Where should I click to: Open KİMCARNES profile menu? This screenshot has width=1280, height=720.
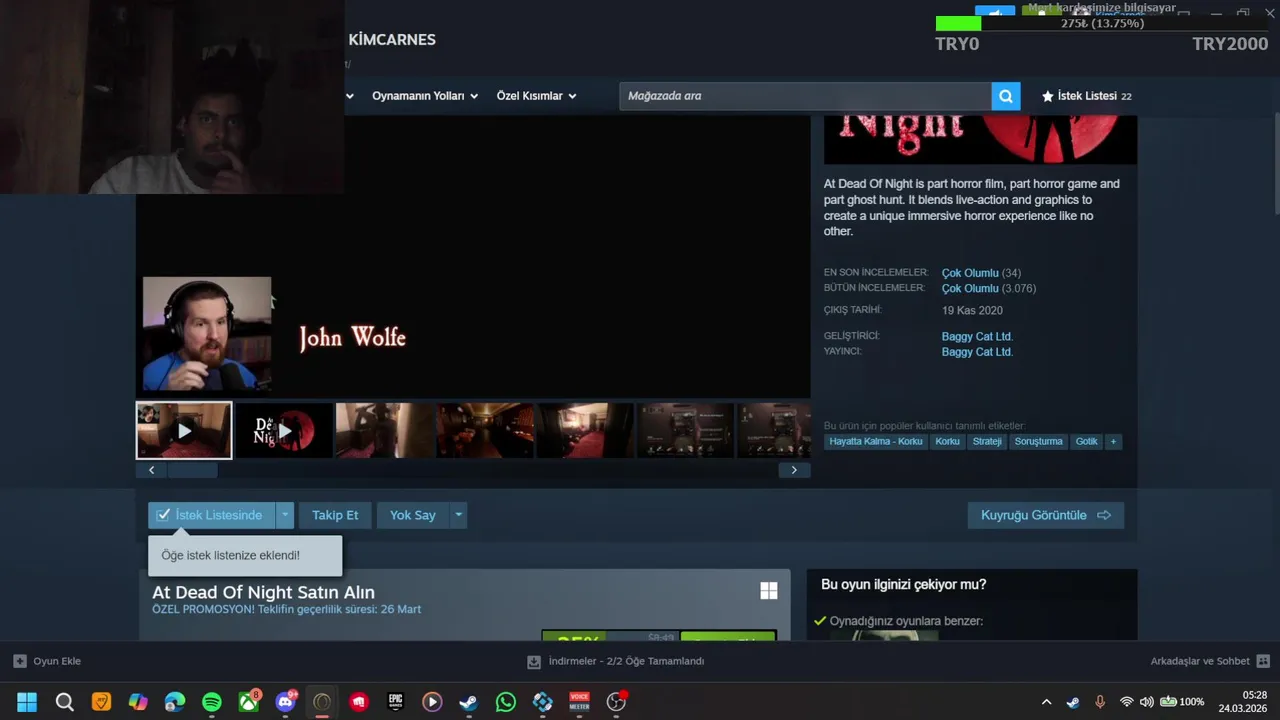[x=392, y=40]
